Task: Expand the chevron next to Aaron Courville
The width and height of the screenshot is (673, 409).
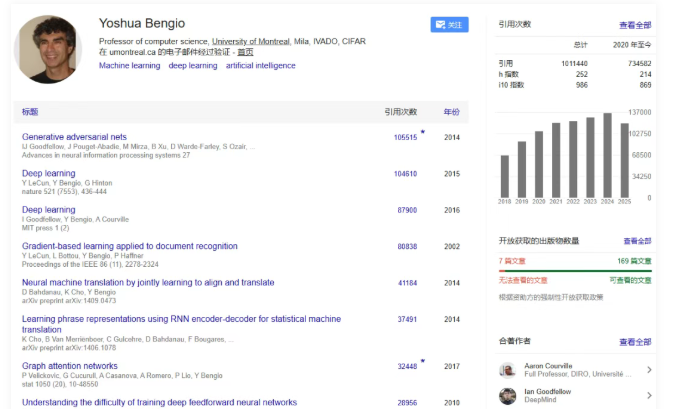Action: click(x=649, y=370)
